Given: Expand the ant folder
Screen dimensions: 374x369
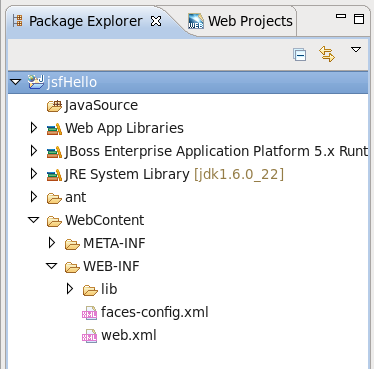Looking at the screenshot, I should 34,197.
